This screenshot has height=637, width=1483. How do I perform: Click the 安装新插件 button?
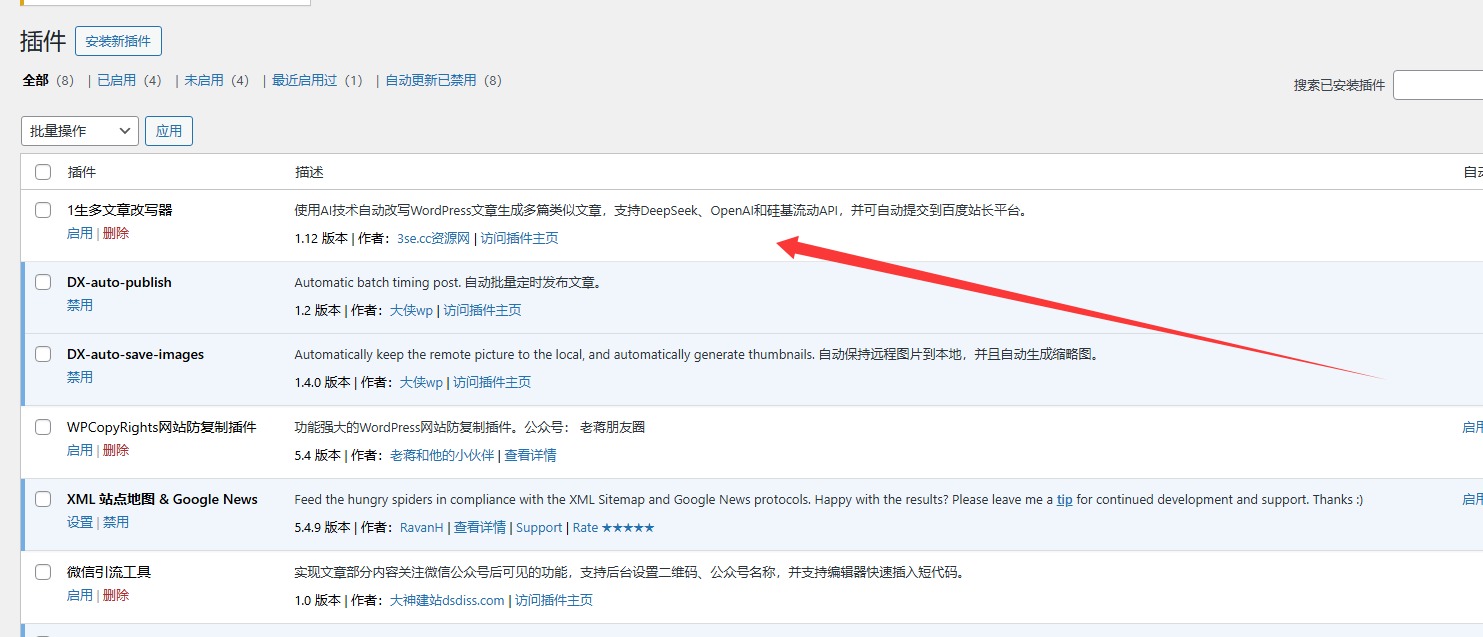pyautogui.click(x=118, y=41)
